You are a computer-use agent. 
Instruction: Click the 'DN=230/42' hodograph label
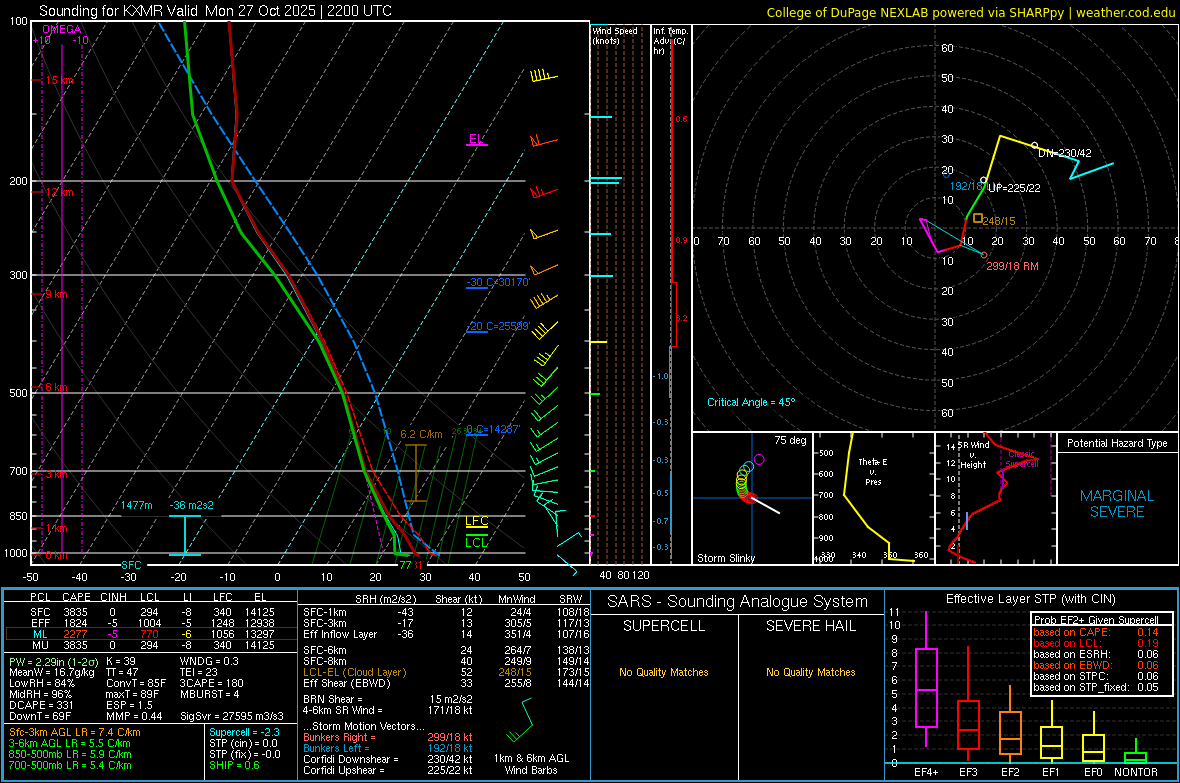pyautogui.click(x=1065, y=153)
